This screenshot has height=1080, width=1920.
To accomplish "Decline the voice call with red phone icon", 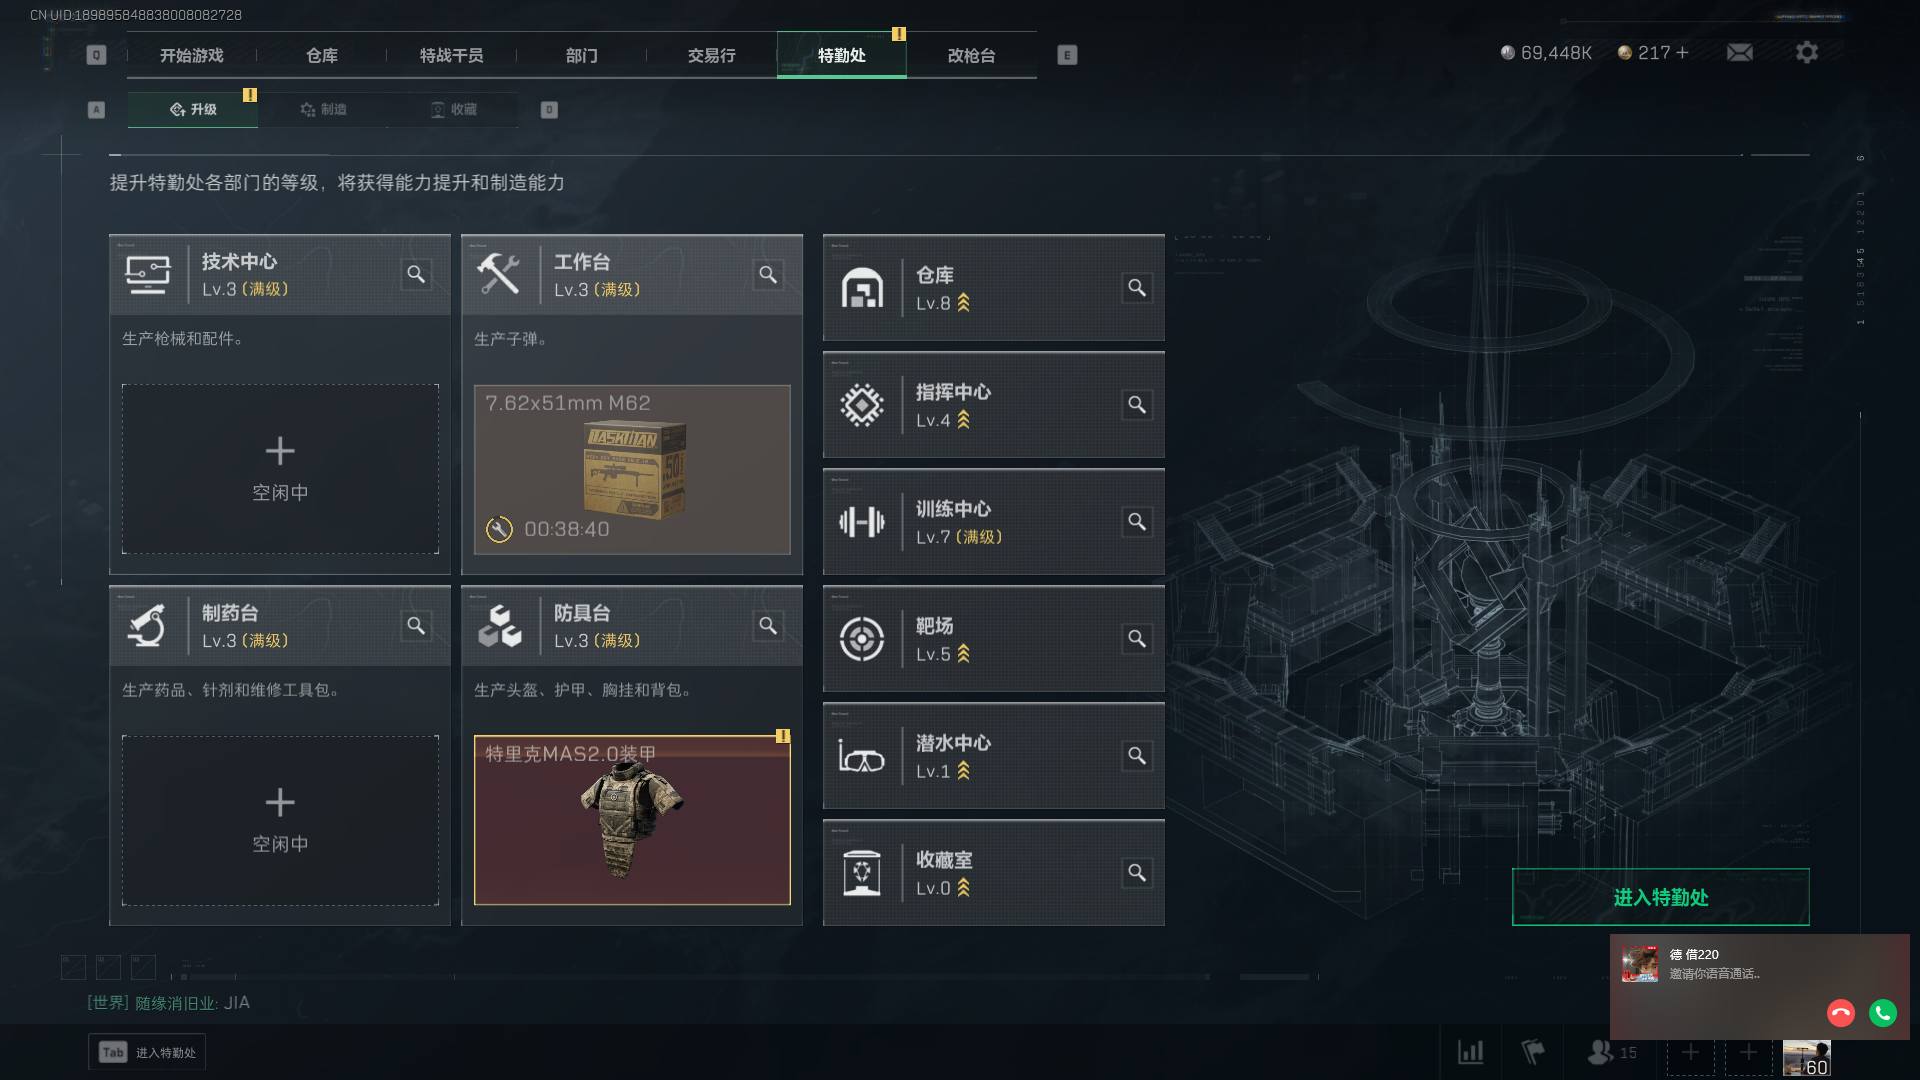I will [1841, 1013].
